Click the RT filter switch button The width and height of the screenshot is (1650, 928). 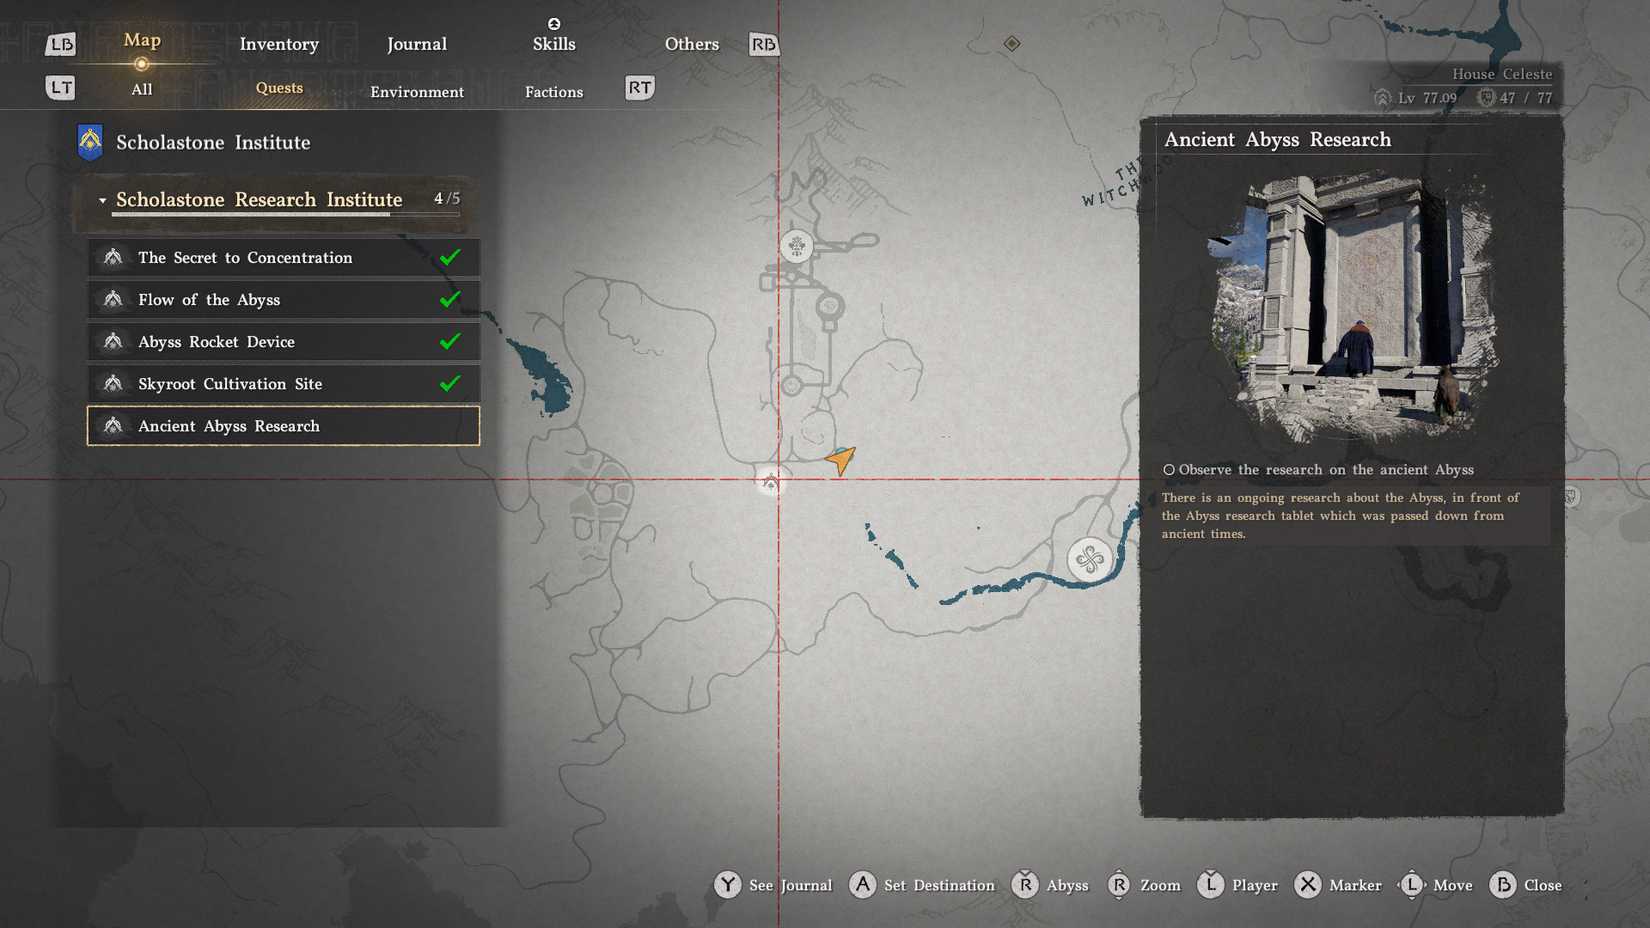tap(640, 88)
